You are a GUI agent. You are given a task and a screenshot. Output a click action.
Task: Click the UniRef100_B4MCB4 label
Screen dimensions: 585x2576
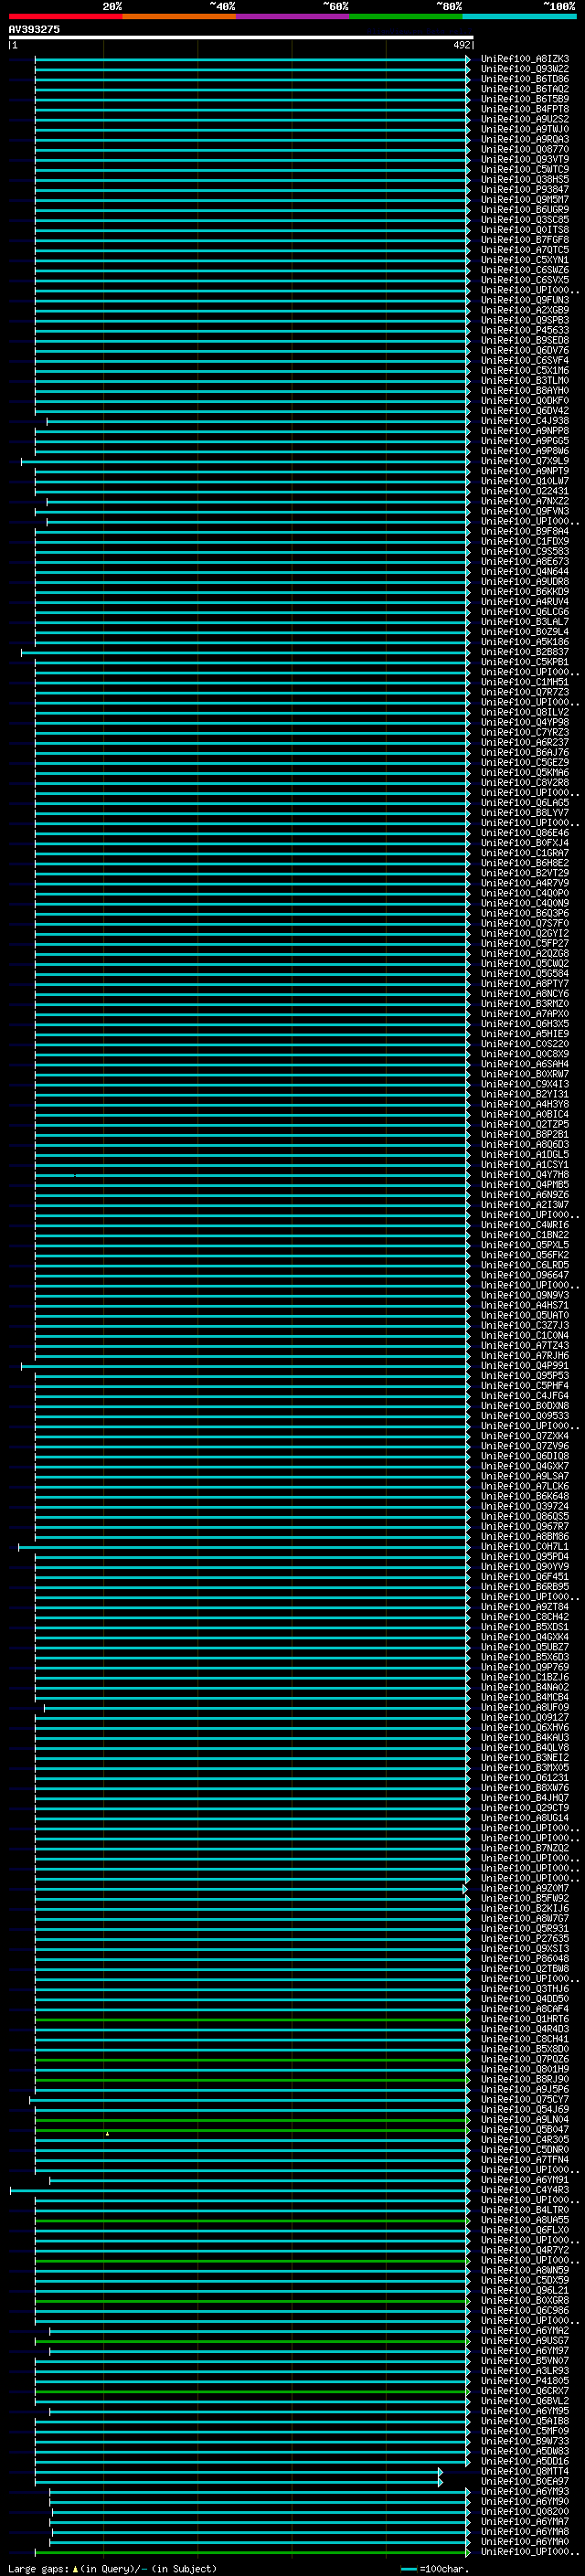[x=524, y=1697]
